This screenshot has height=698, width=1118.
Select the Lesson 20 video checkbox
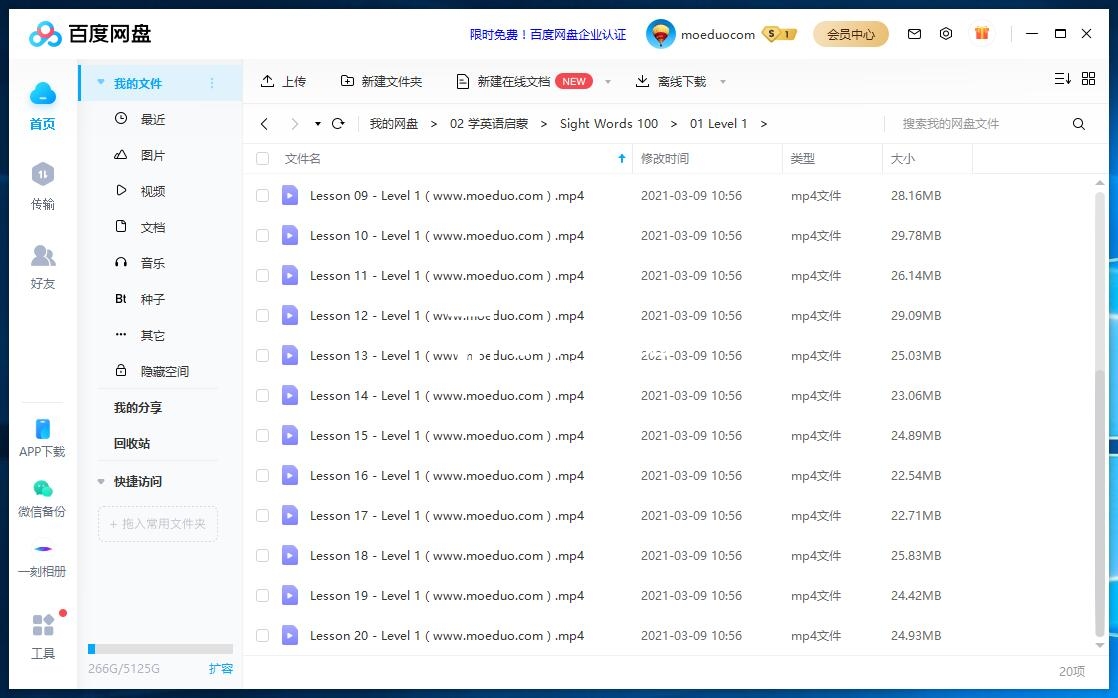262,635
